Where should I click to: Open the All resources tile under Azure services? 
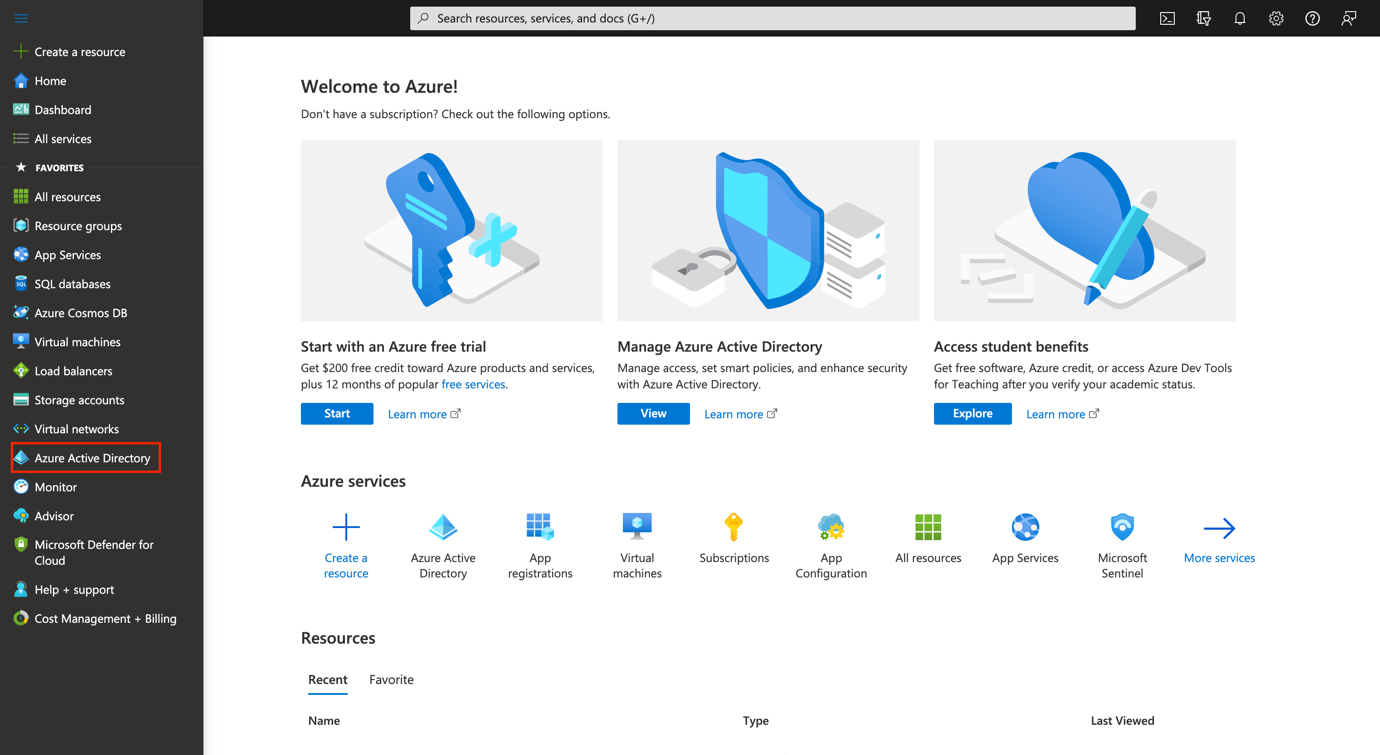[x=928, y=538]
